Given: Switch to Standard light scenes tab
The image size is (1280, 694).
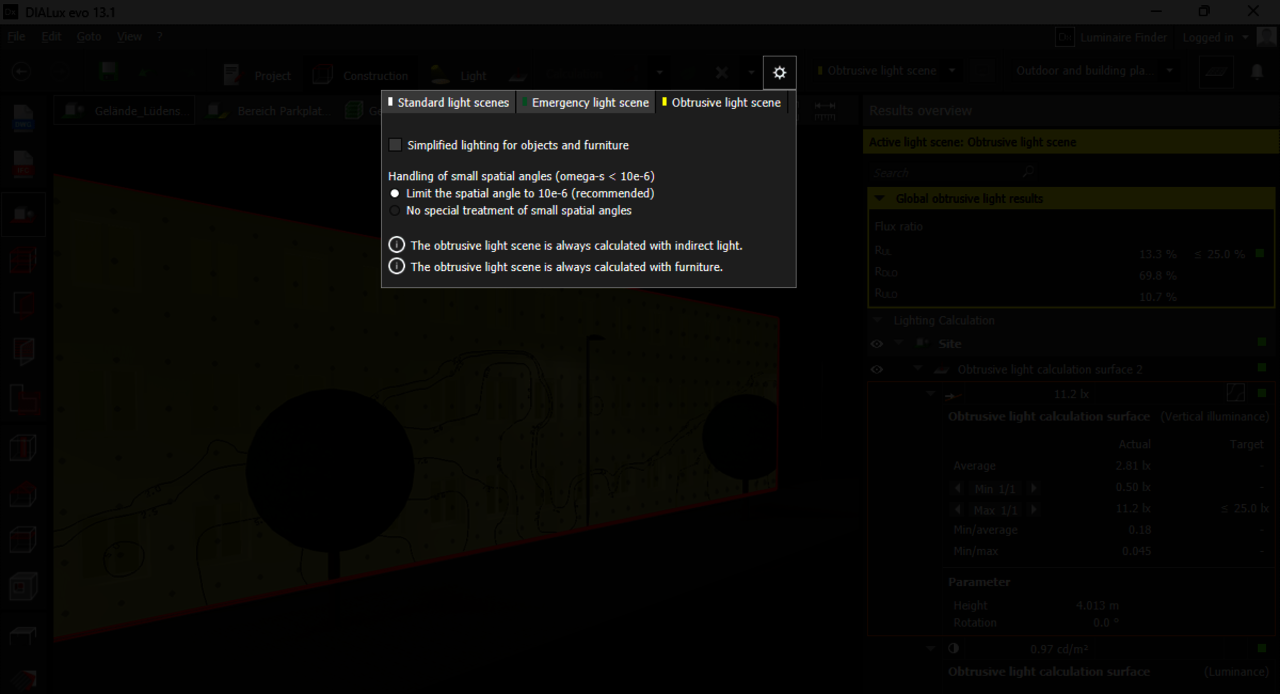Looking at the screenshot, I should pos(449,103).
